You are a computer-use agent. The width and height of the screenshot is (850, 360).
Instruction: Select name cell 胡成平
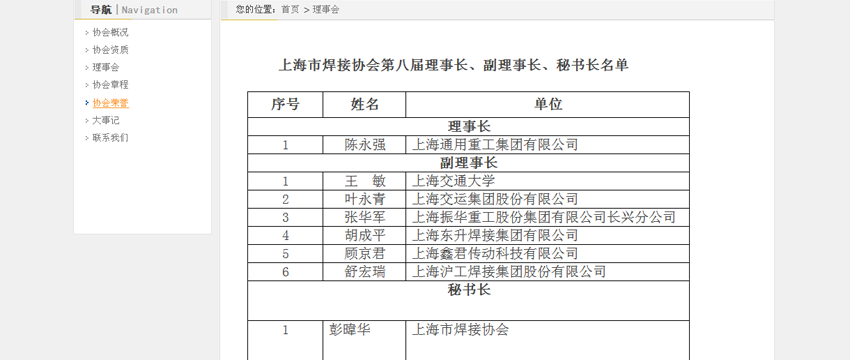click(x=364, y=235)
